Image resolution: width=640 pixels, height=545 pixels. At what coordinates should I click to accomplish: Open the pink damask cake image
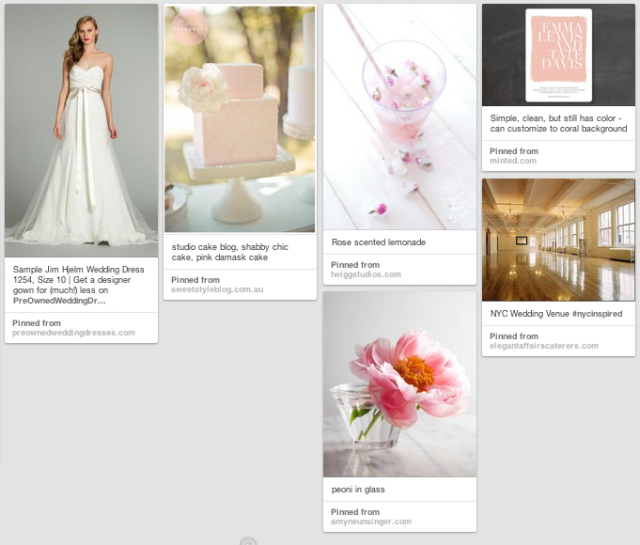coord(240,119)
